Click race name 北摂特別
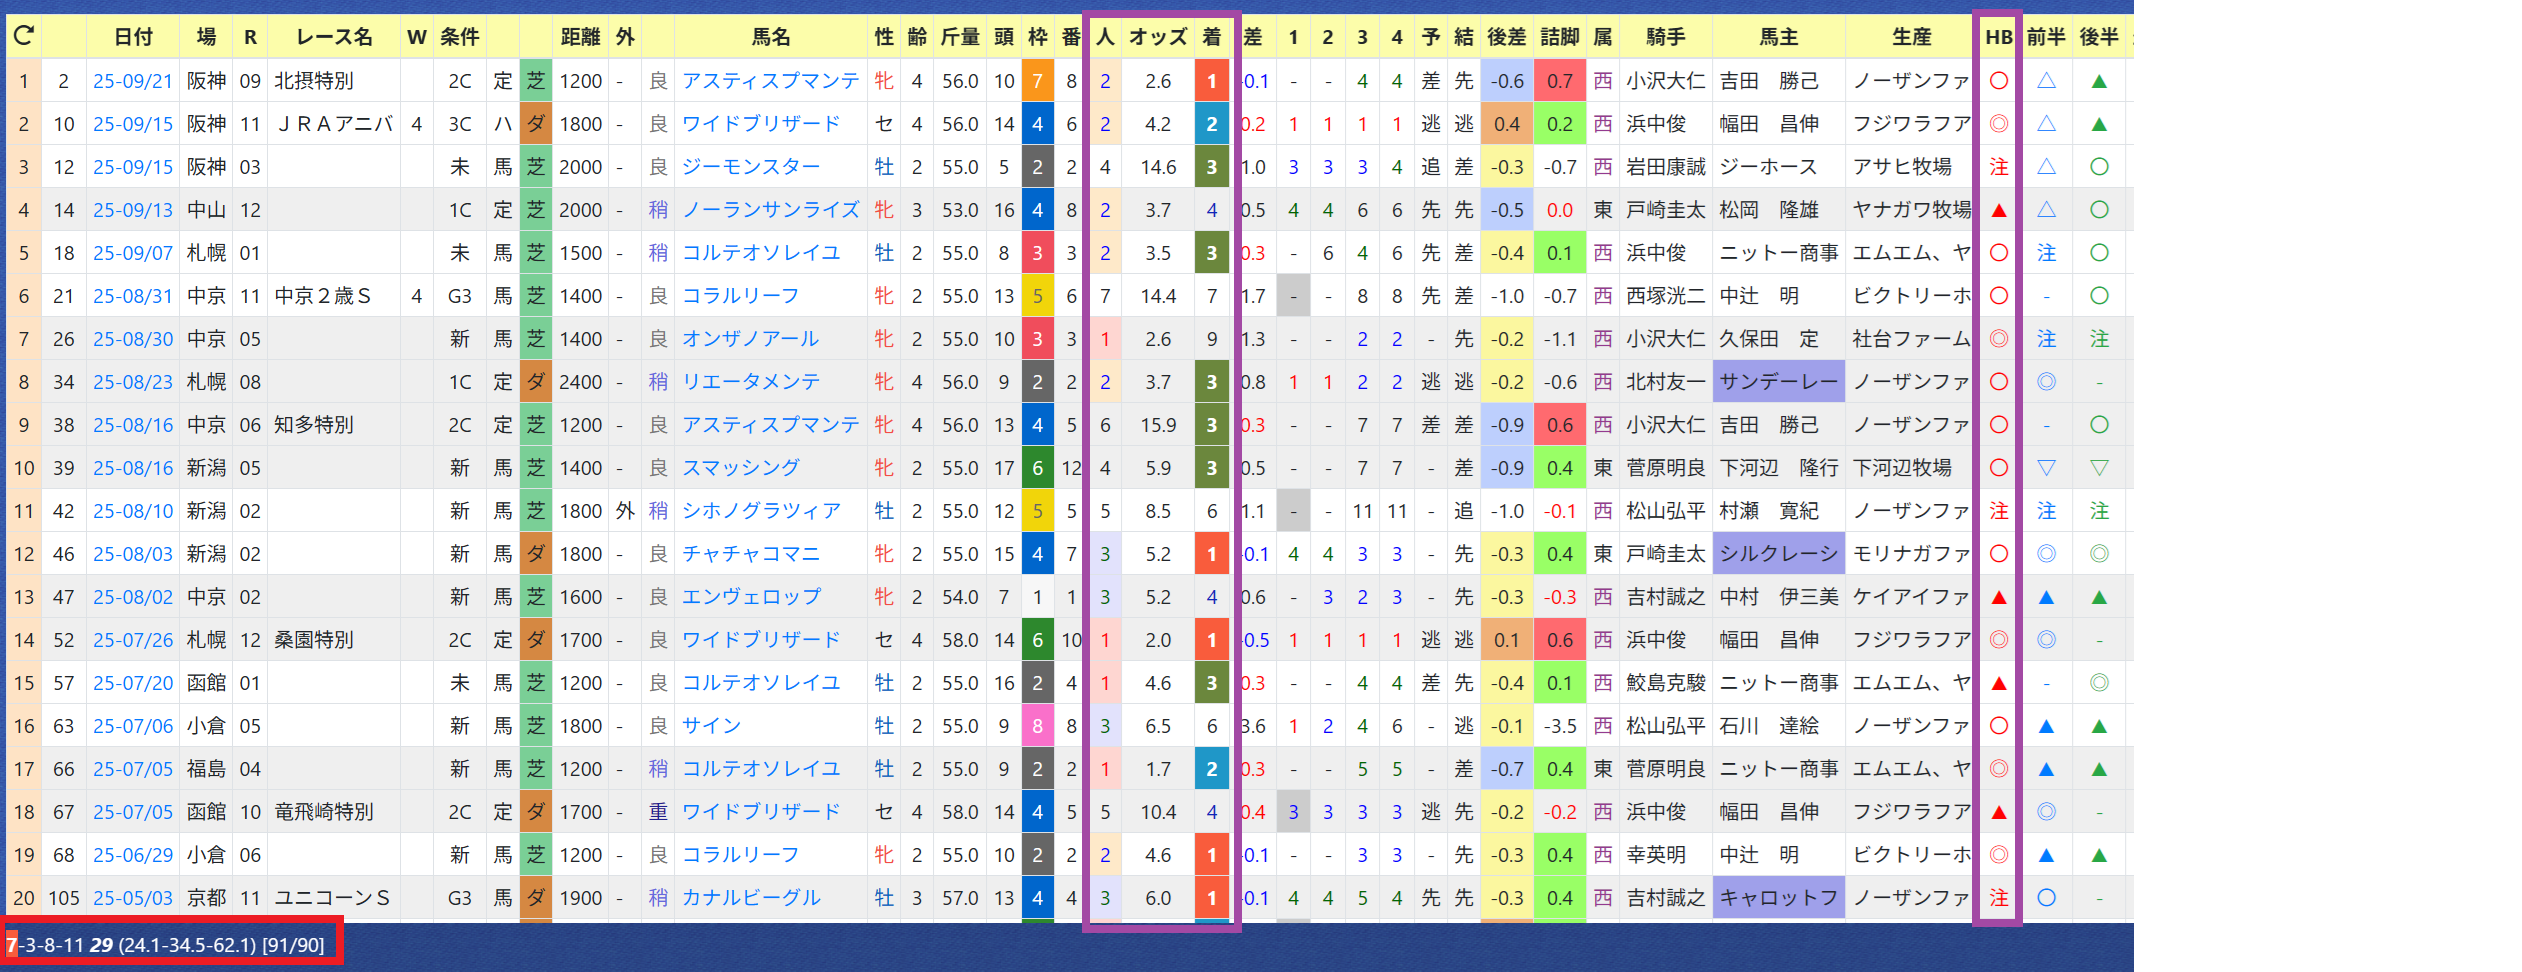The image size is (2522, 972). (314, 81)
